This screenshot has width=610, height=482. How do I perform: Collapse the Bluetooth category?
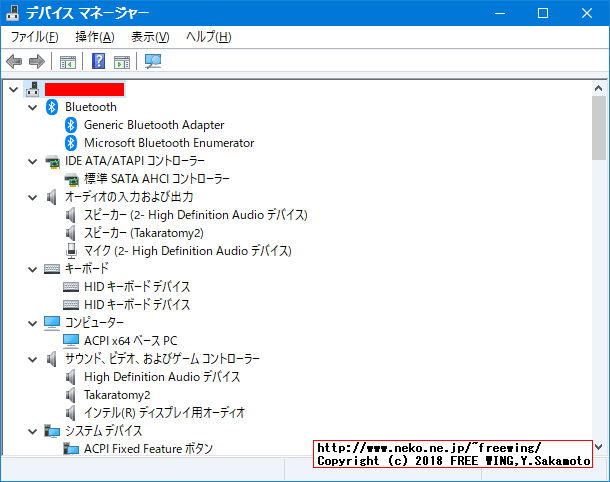click(33, 108)
